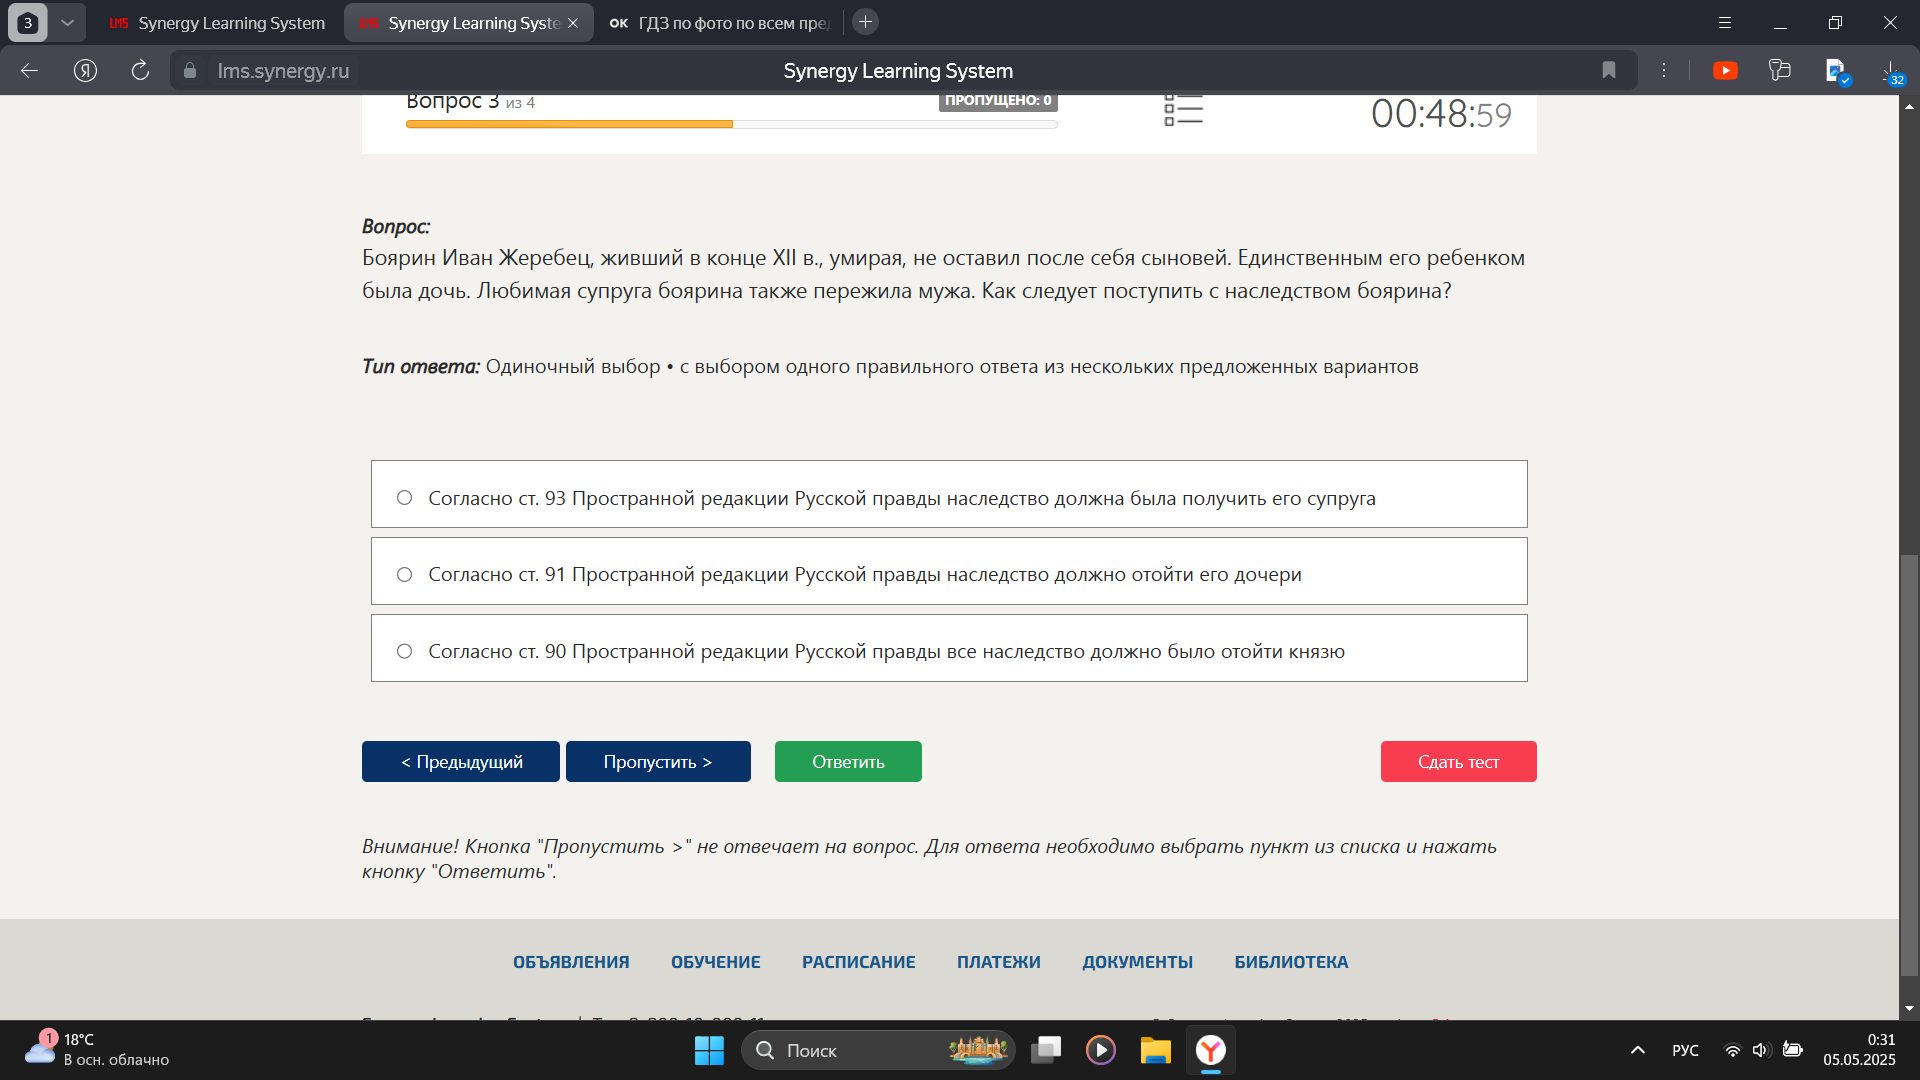1920x1080 pixels.
Task: Click the orange question progress bar
Action: click(x=731, y=124)
